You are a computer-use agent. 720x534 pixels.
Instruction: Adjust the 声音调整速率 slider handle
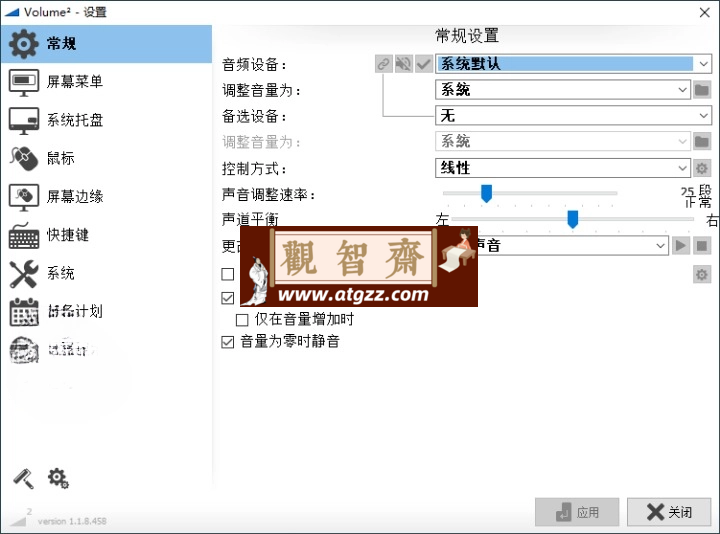coord(486,193)
